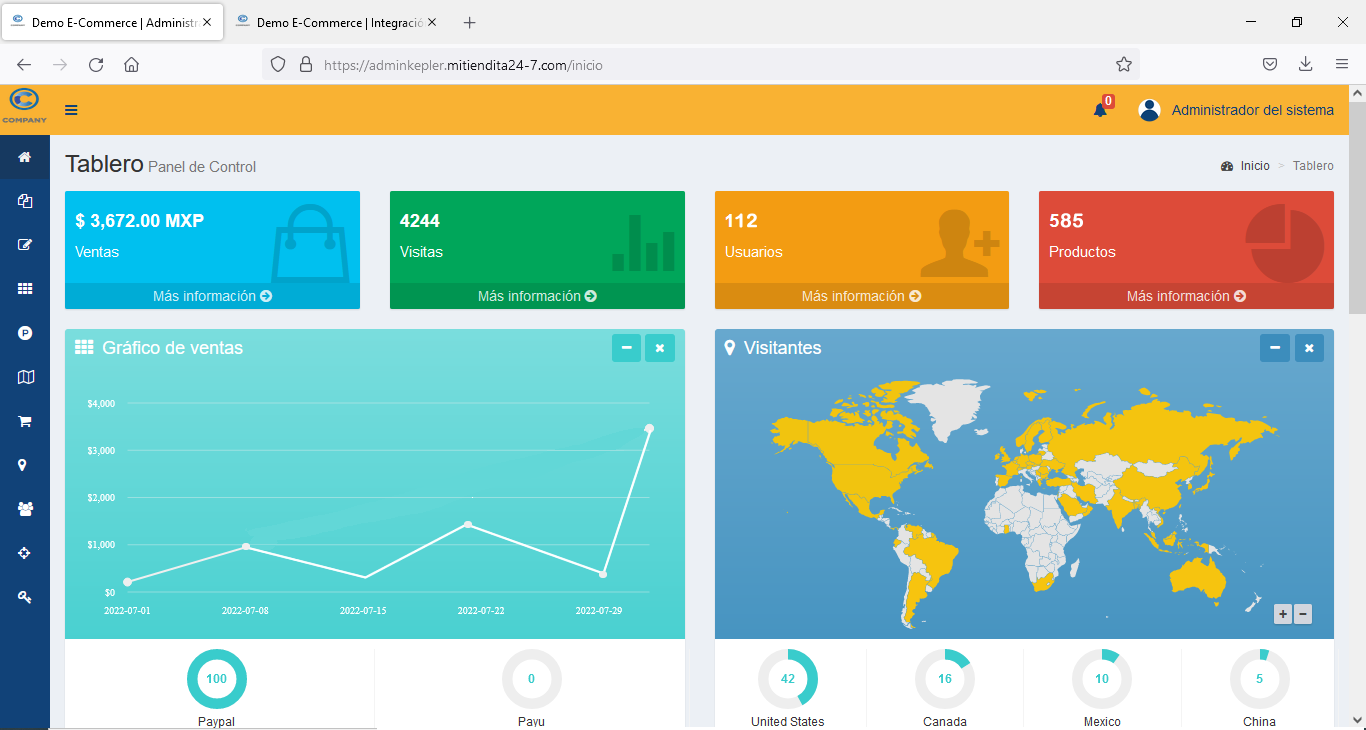Click the folded map sidebar icon
1366x730 pixels.
click(25, 377)
